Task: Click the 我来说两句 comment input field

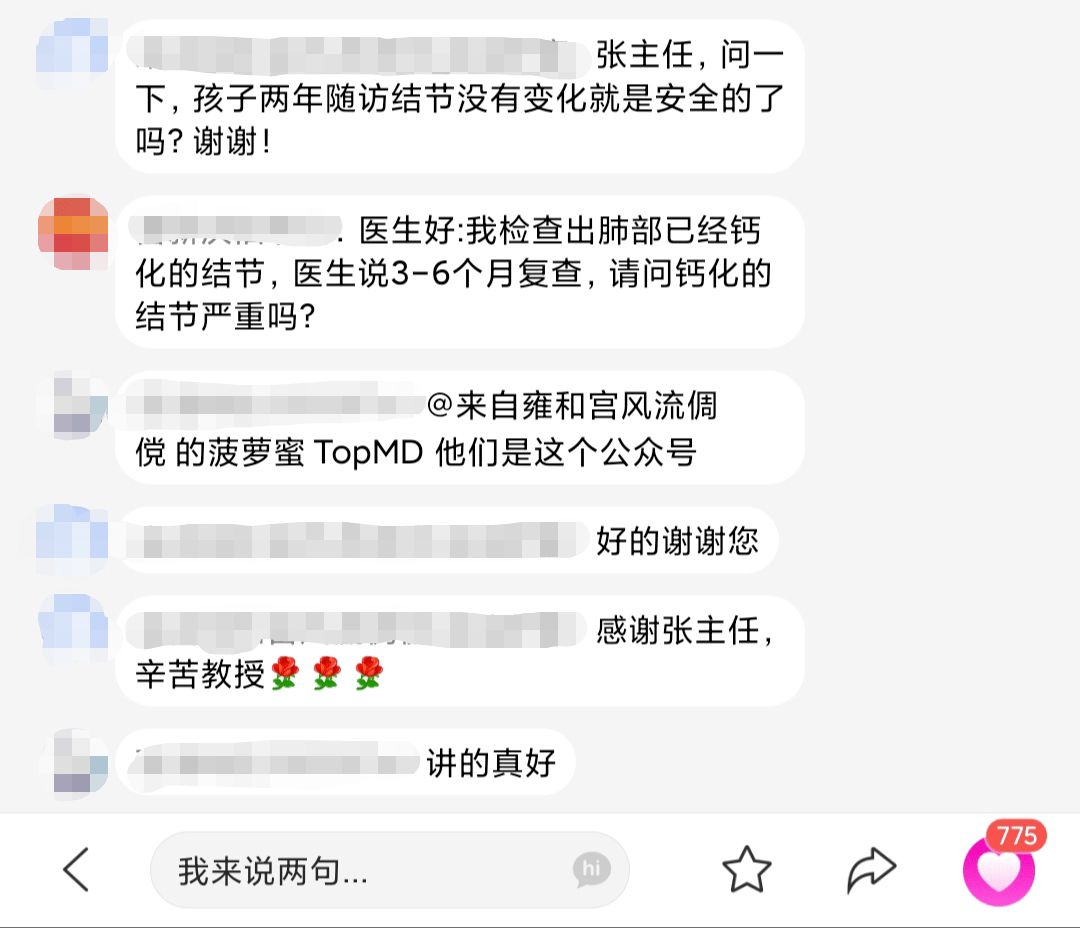Action: (389, 869)
